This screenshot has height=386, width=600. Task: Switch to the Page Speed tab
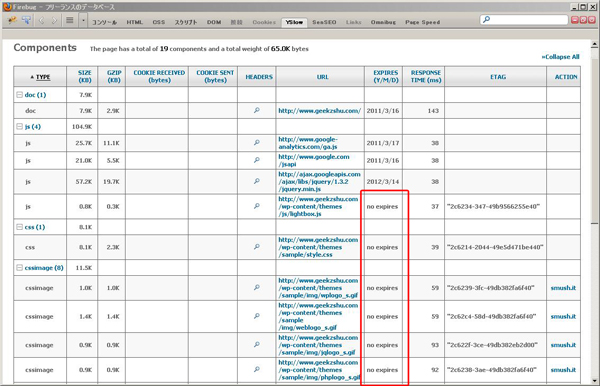click(422, 22)
